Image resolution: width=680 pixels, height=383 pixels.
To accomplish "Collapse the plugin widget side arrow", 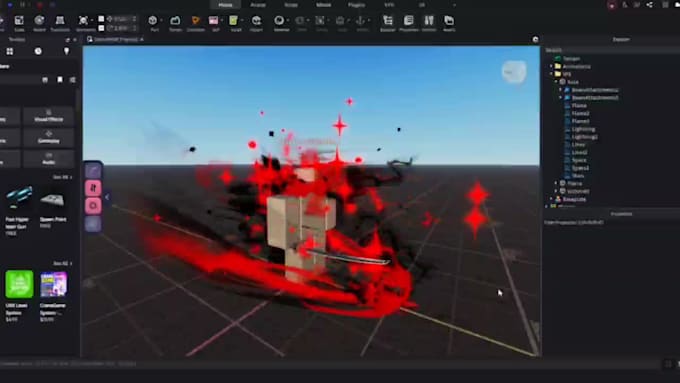I will click(107, 197).
